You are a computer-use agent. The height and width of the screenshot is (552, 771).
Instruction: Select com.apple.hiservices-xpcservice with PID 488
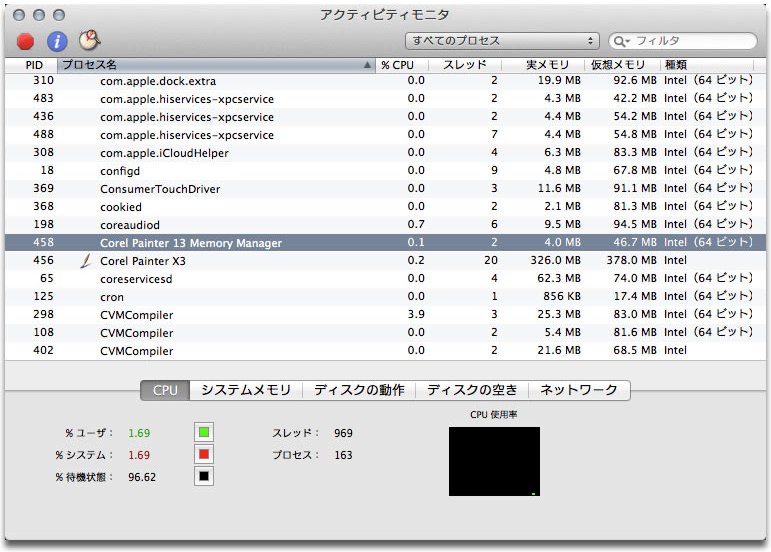(x=386, y=135)
